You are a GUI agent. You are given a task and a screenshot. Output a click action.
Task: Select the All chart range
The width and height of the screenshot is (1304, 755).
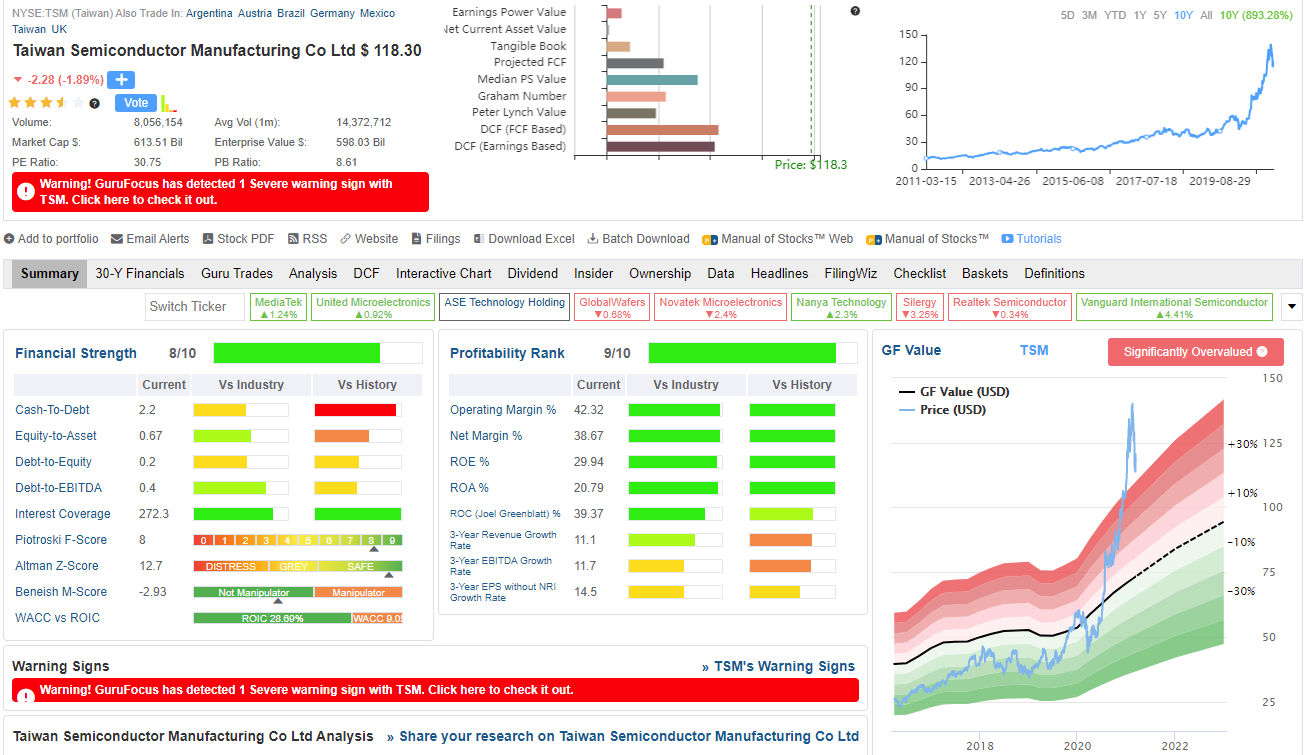point(1206,15)
